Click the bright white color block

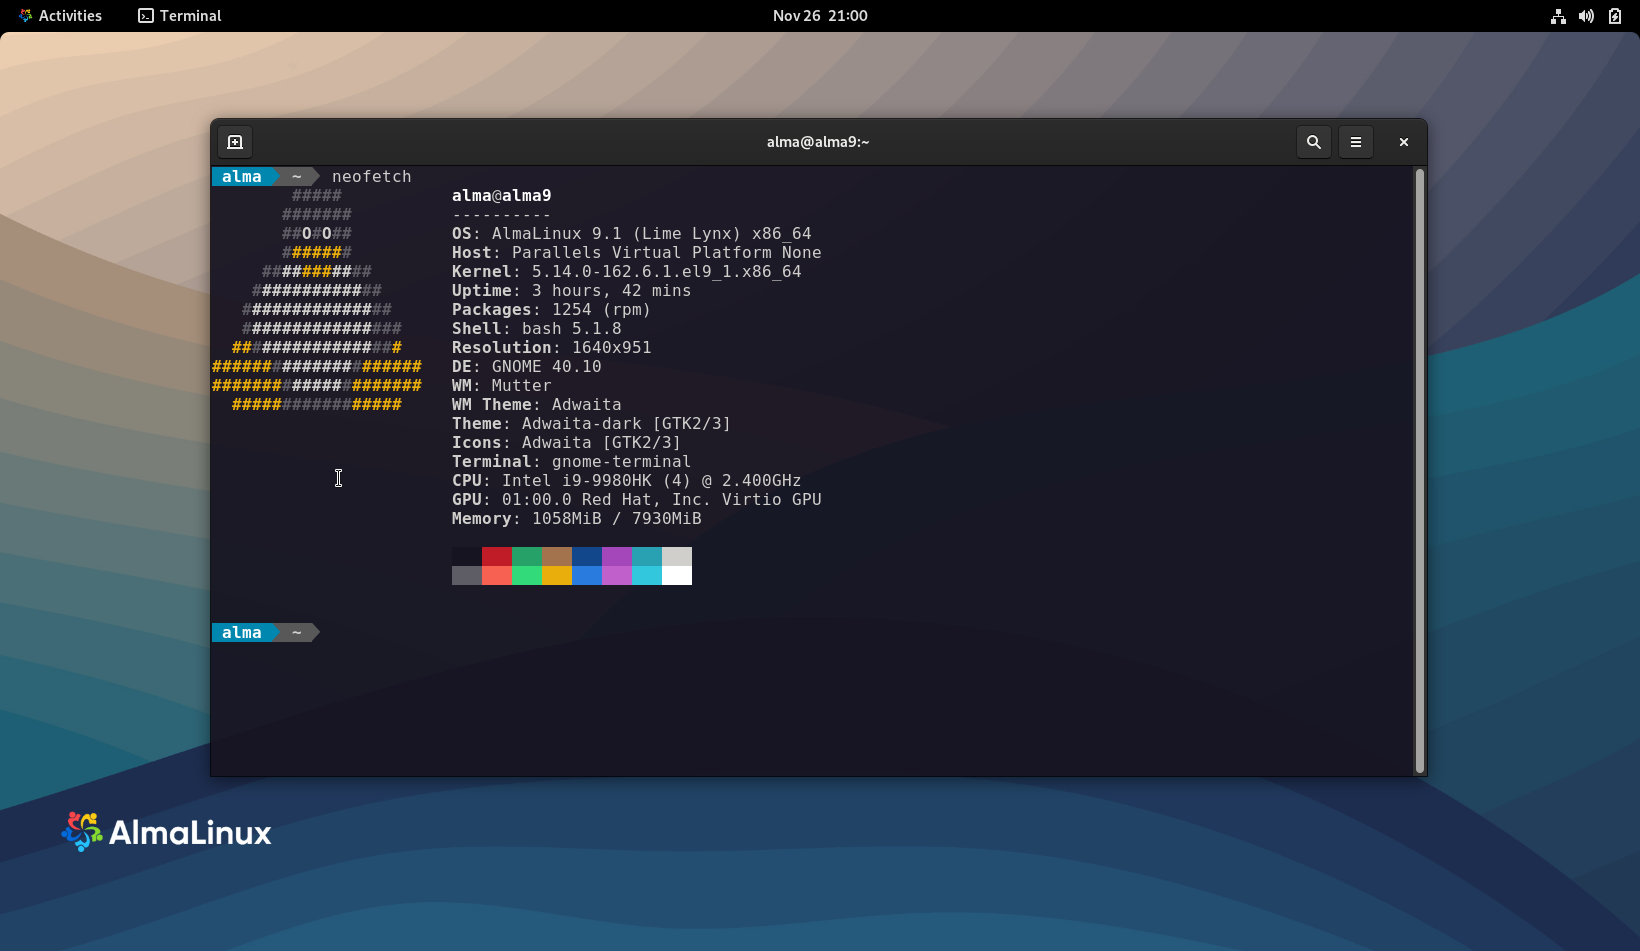[677, 576]
